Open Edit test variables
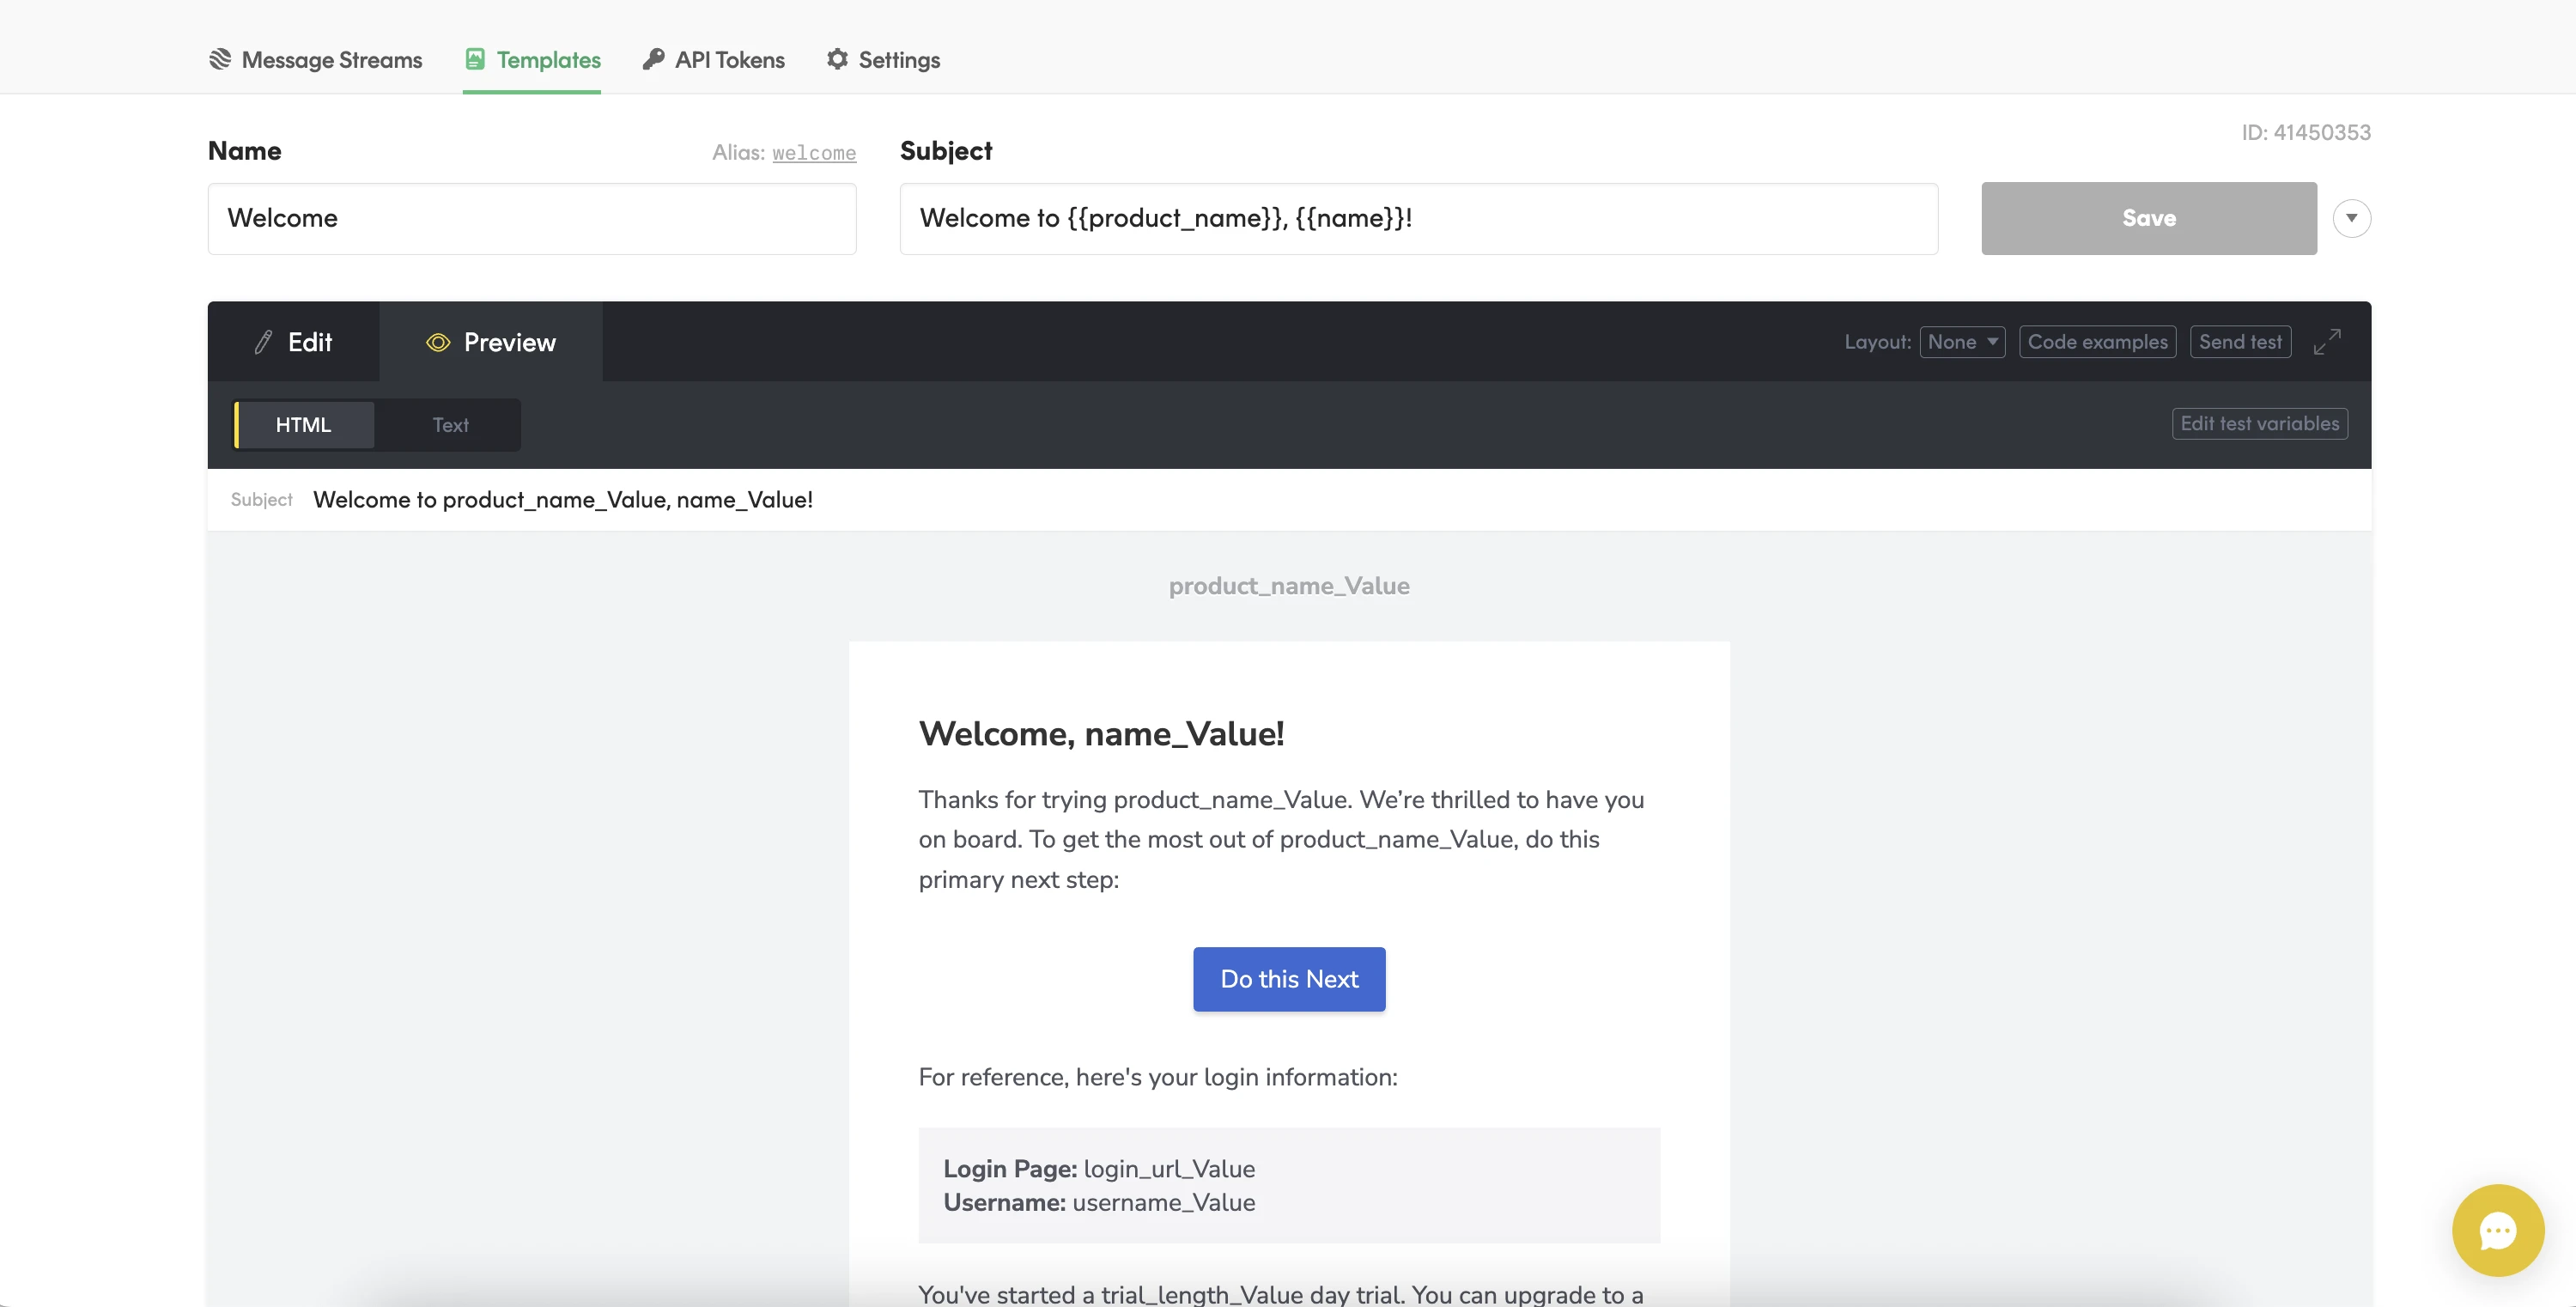The width and height of the screenshot is (2576, 1307). pos(2259,424)
